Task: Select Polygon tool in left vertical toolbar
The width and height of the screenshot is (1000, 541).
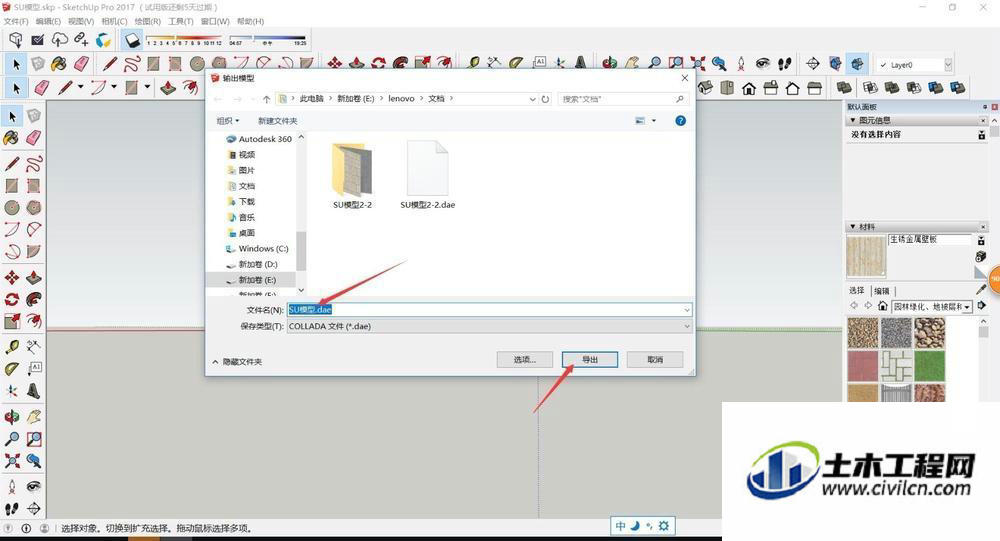Action: 34,207
